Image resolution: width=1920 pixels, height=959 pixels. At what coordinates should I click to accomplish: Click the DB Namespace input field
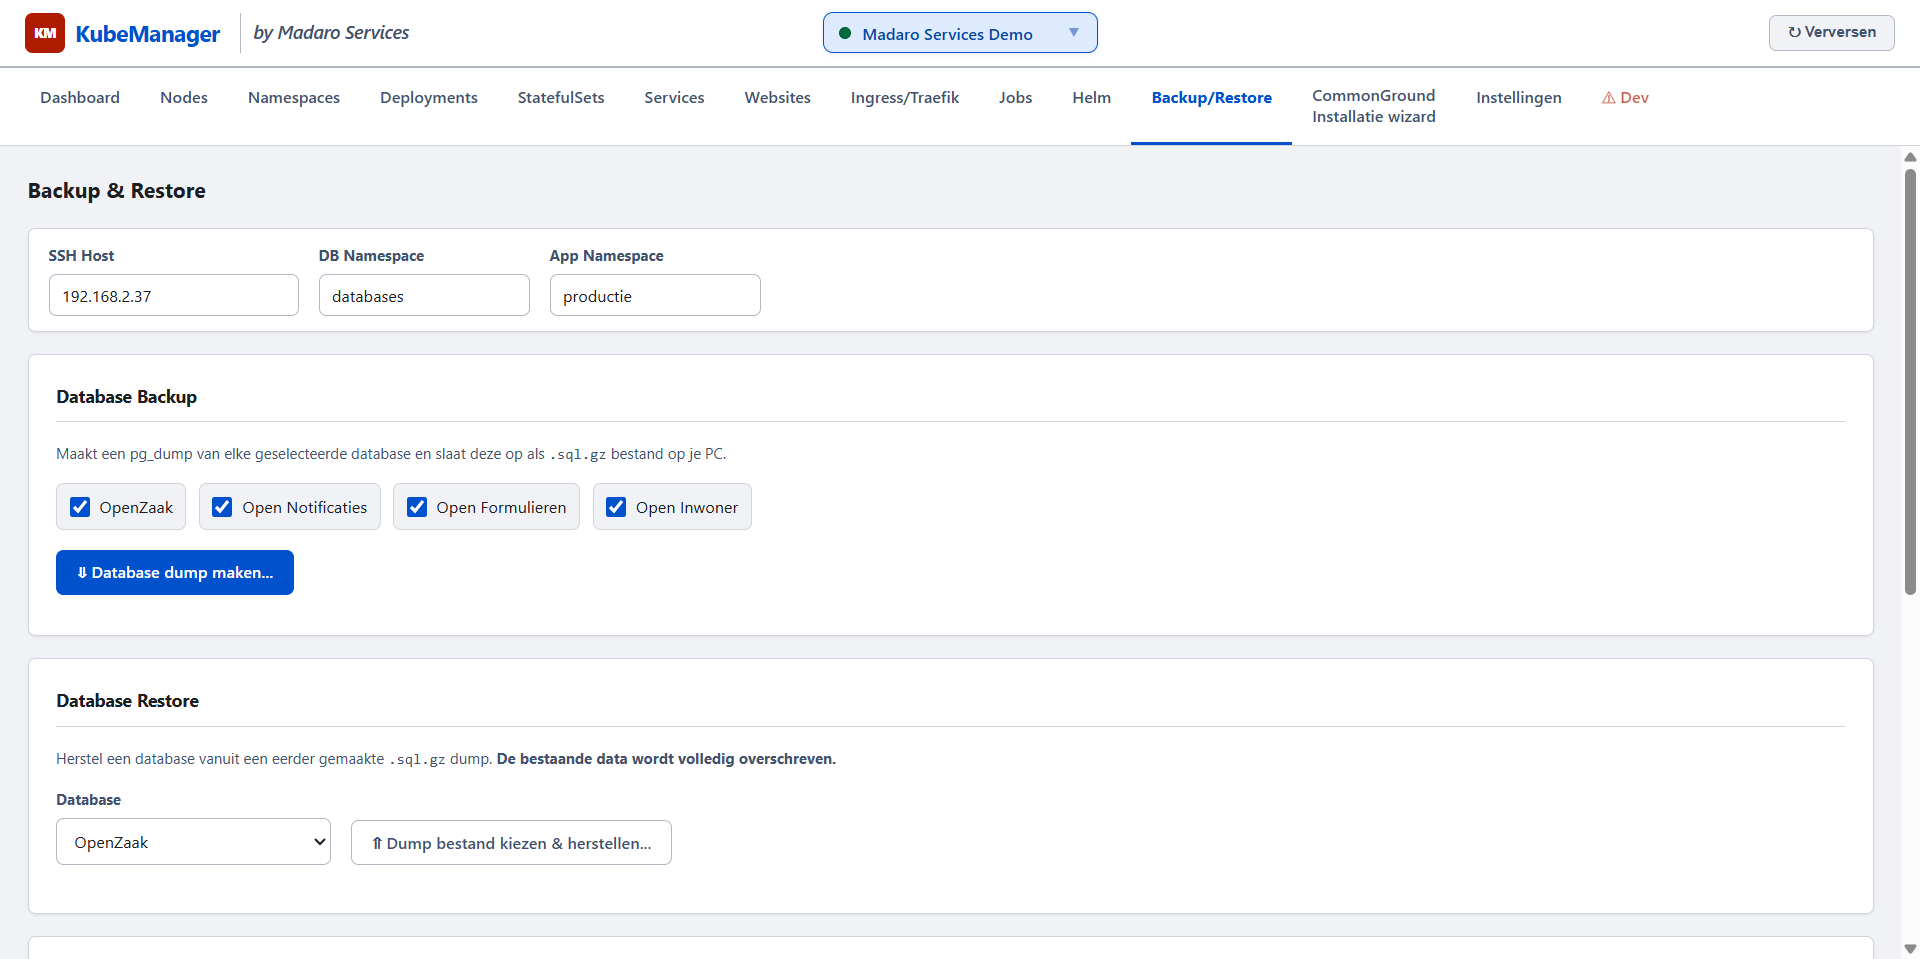[x=424, y=295]
